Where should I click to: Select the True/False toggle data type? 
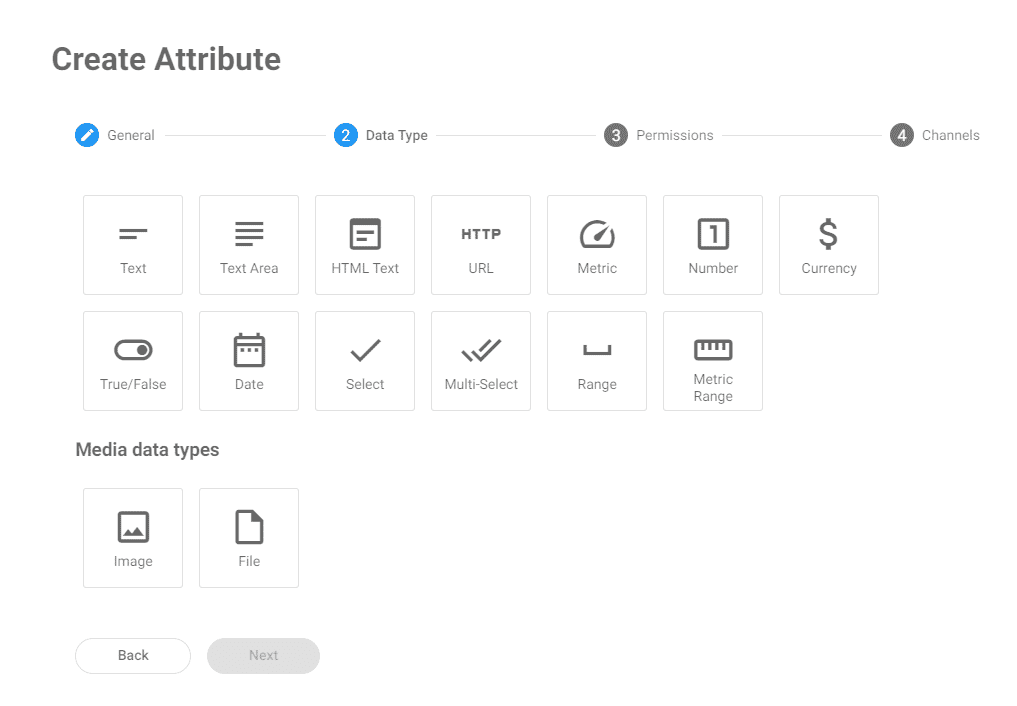coord(133,361)
